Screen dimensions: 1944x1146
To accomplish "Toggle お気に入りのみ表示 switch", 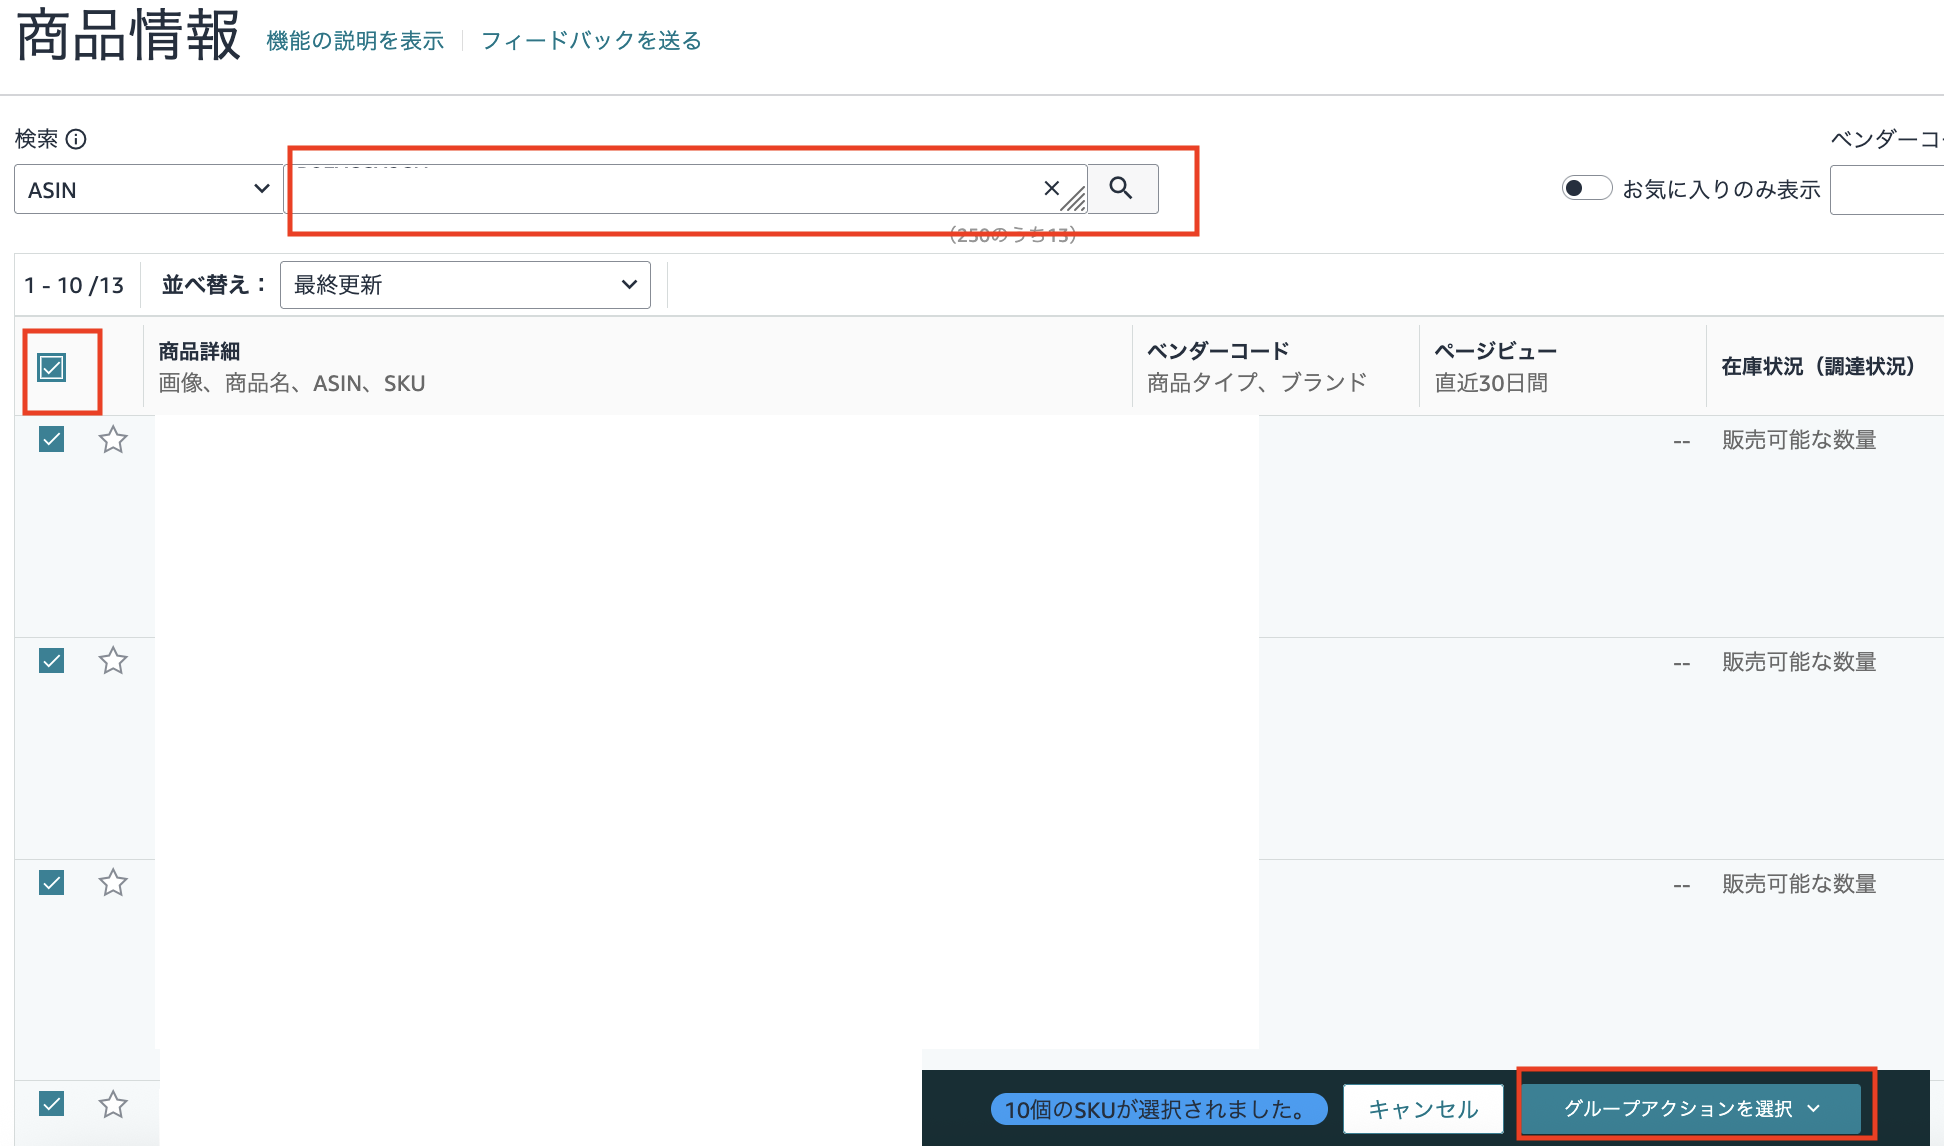I will click(1586, 188).
